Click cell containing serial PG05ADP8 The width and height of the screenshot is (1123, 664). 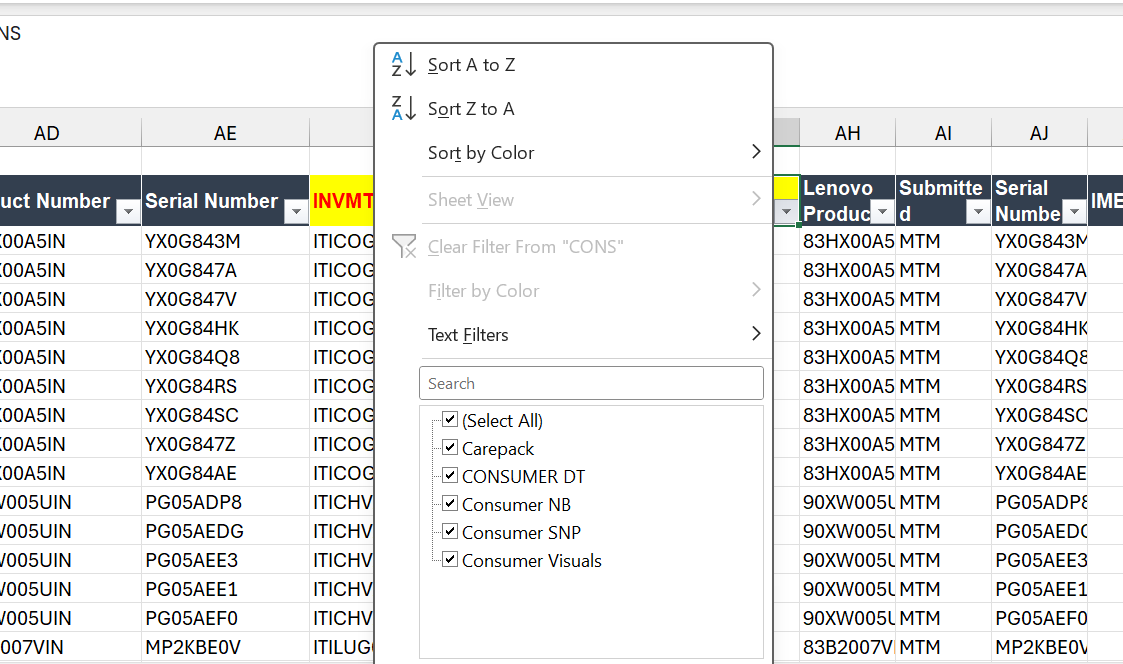click(225, 502)
